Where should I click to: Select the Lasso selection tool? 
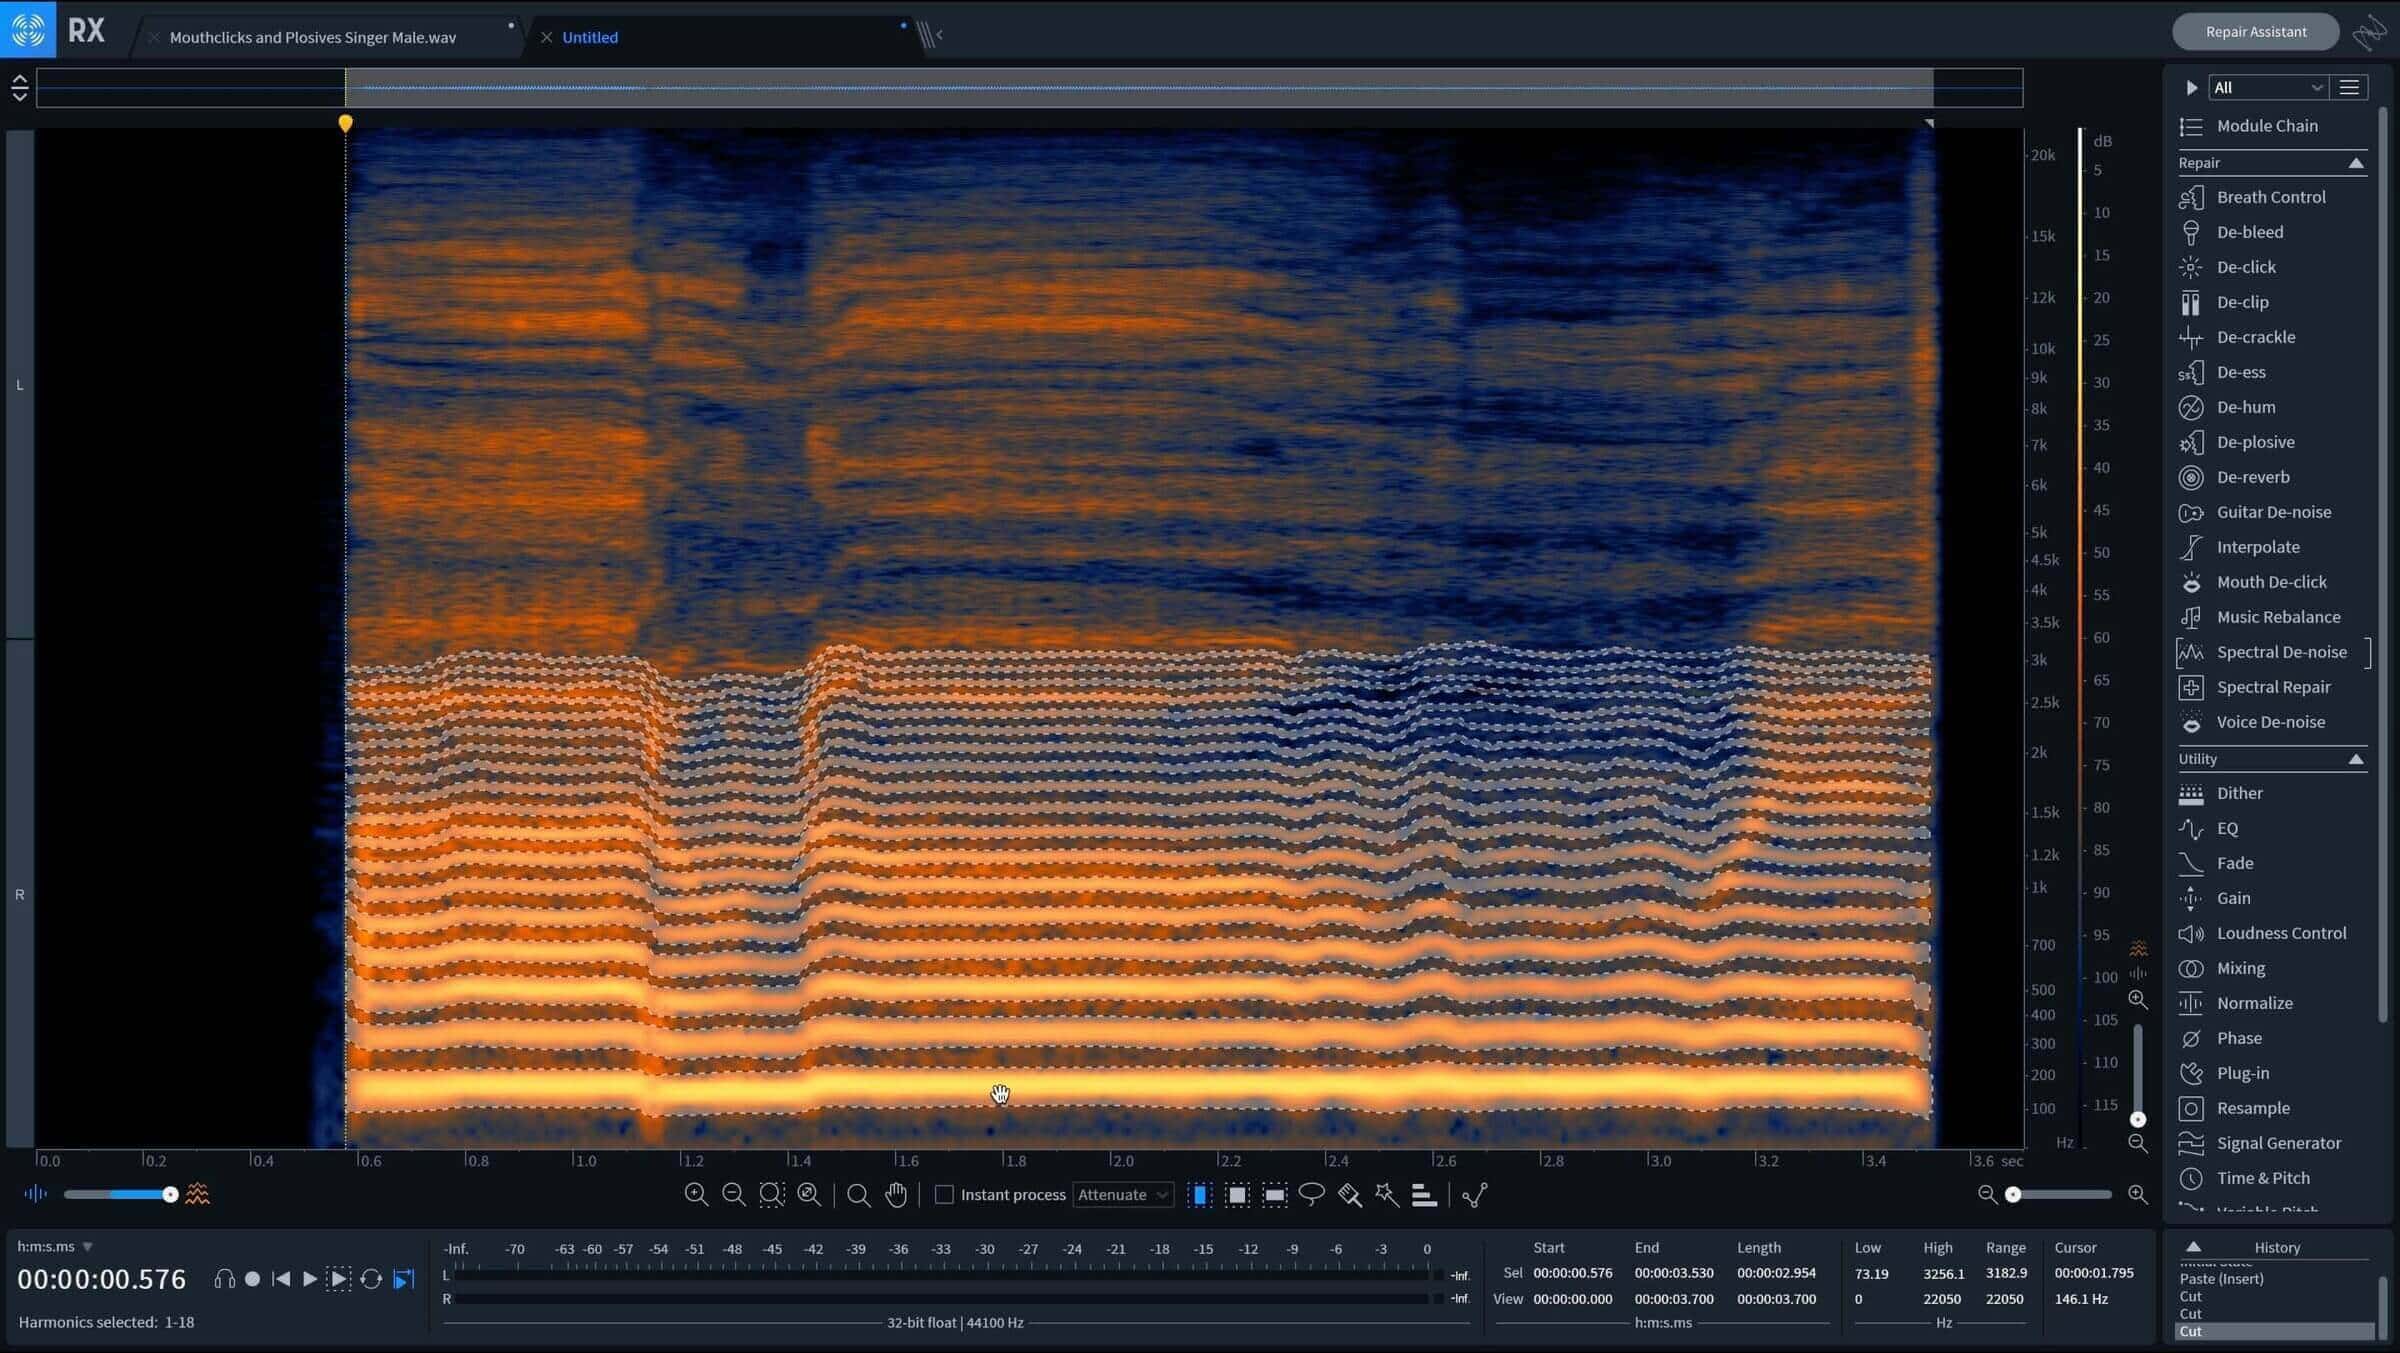[x=1312, y=1194]
